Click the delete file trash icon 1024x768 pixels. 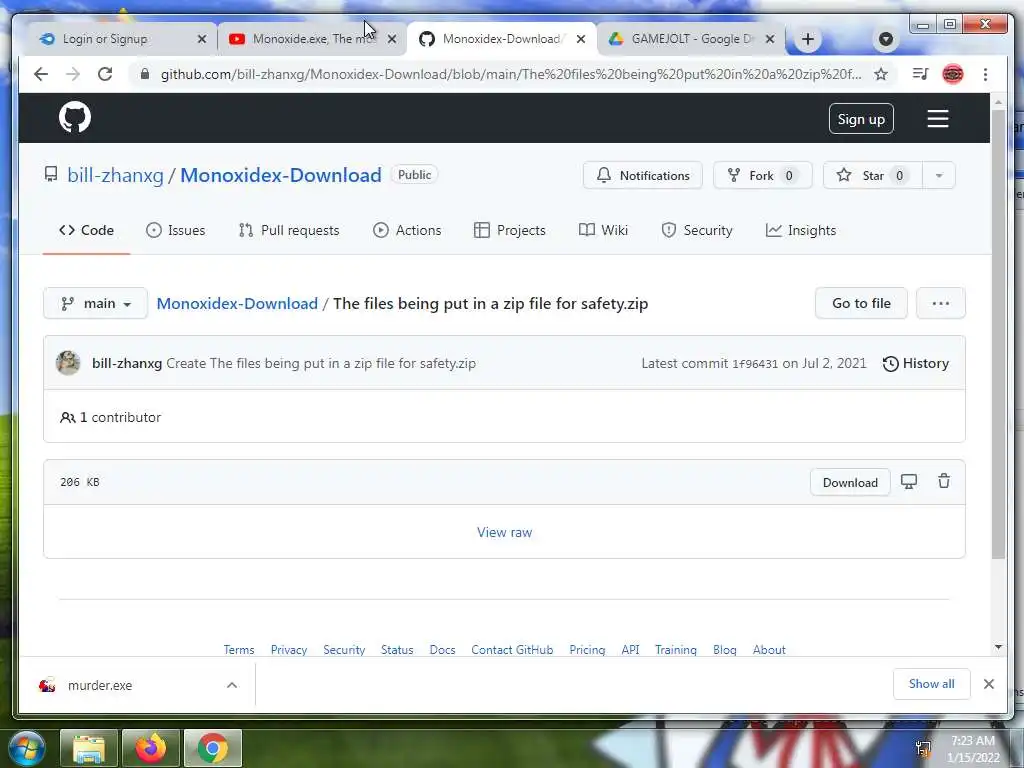coord(944,481)
